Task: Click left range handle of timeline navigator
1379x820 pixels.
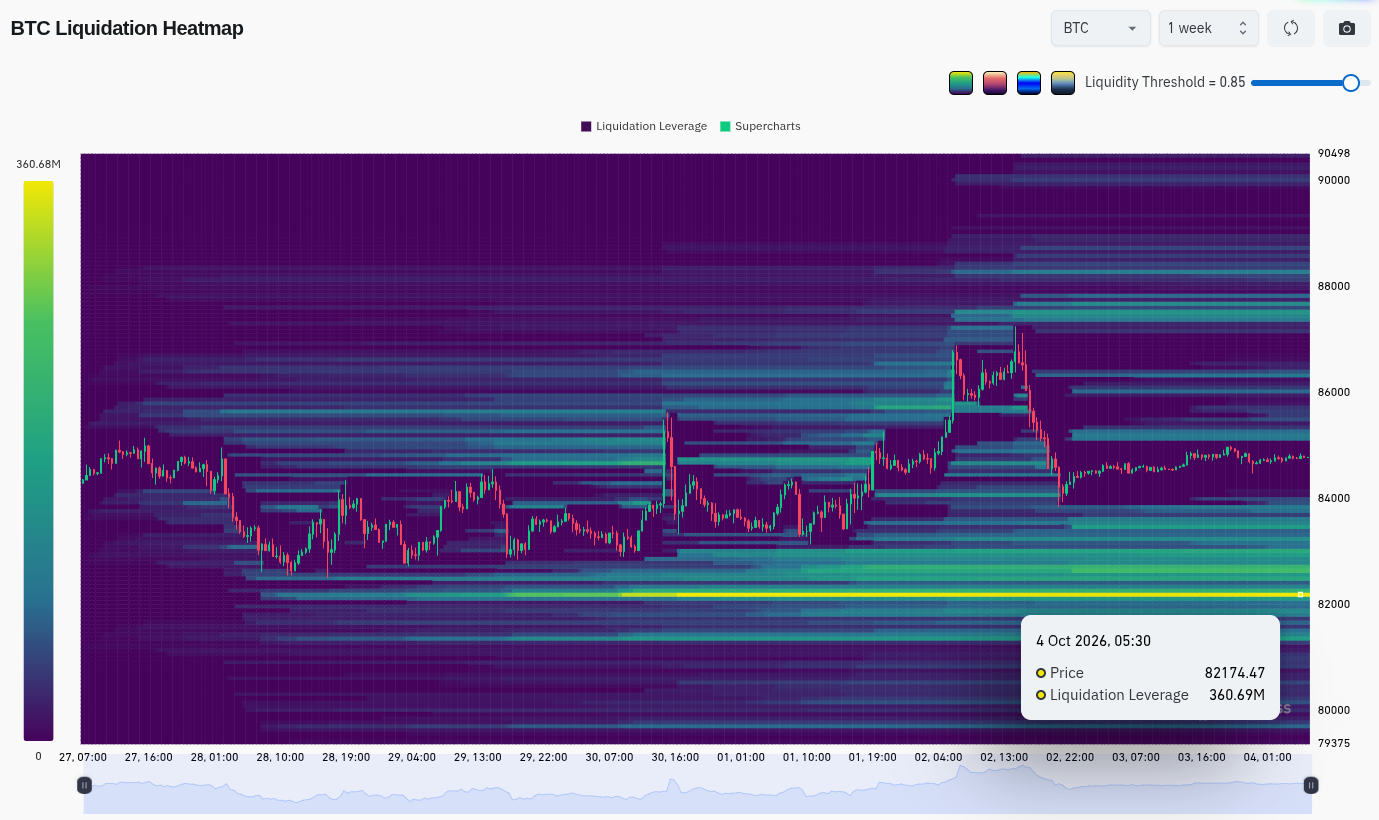Action: pos(85,785)
